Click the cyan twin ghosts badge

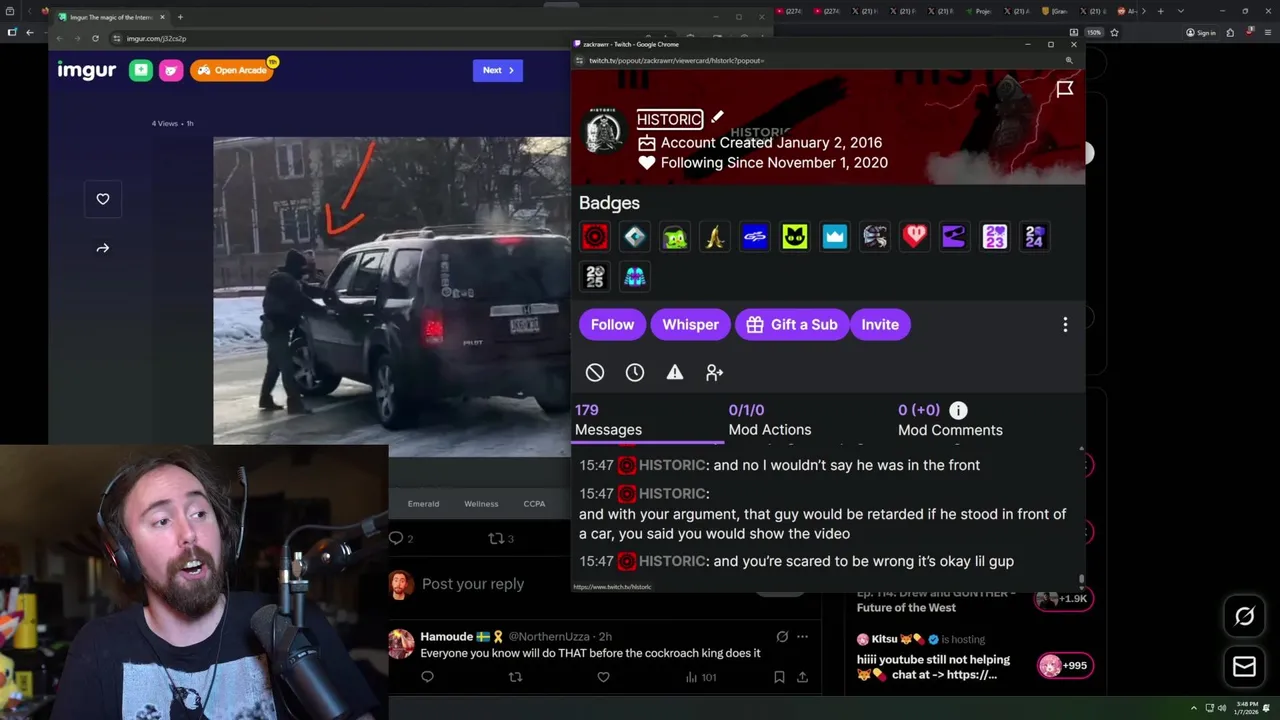point(635,277)
